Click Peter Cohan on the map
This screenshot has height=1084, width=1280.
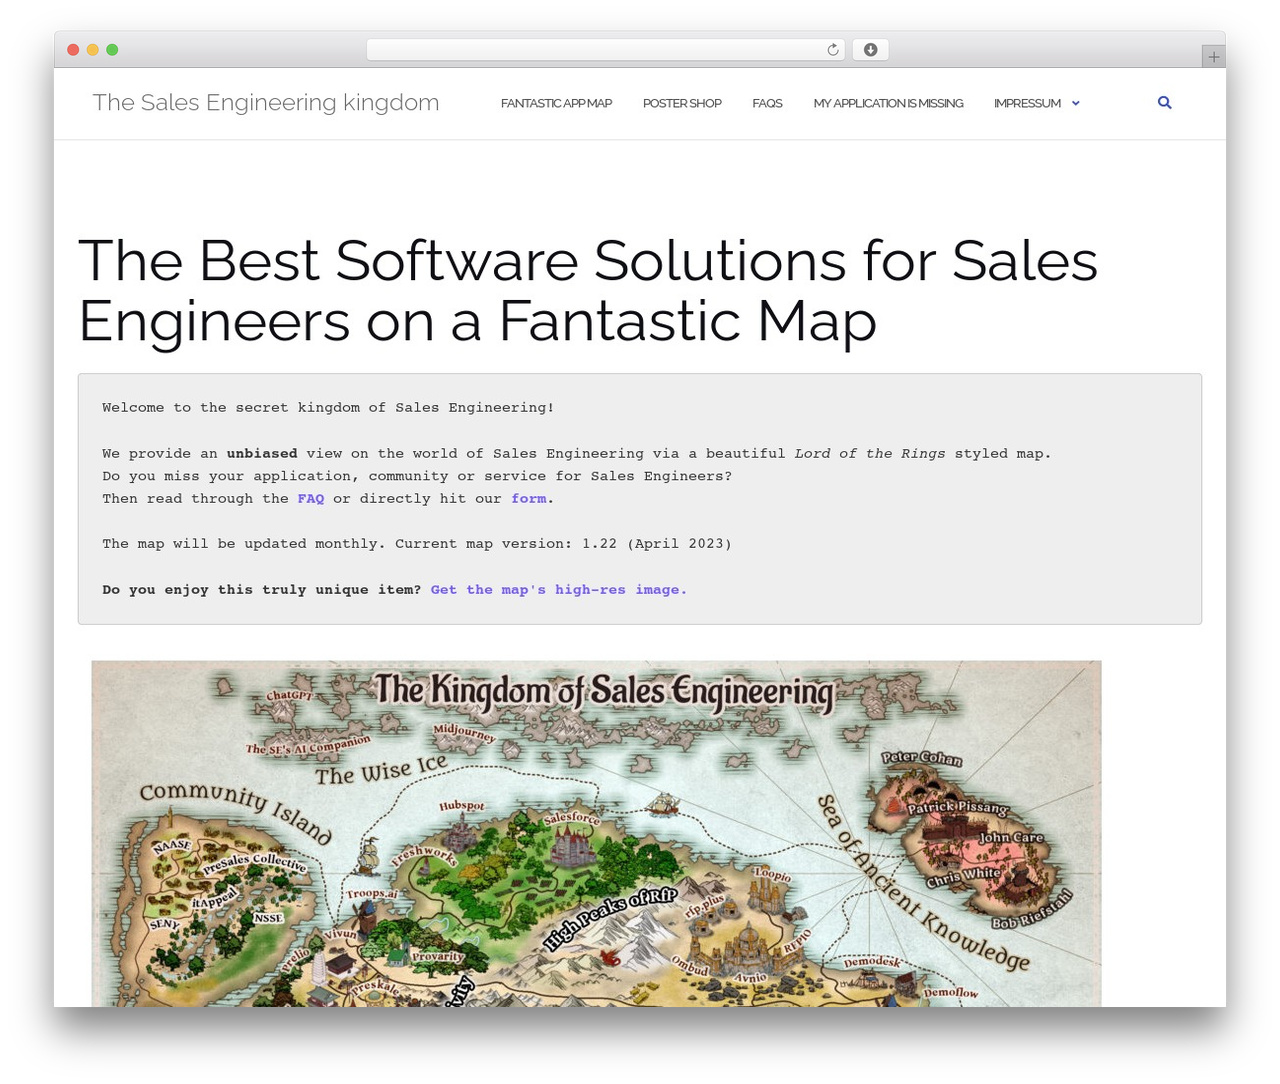click(922, 758)
